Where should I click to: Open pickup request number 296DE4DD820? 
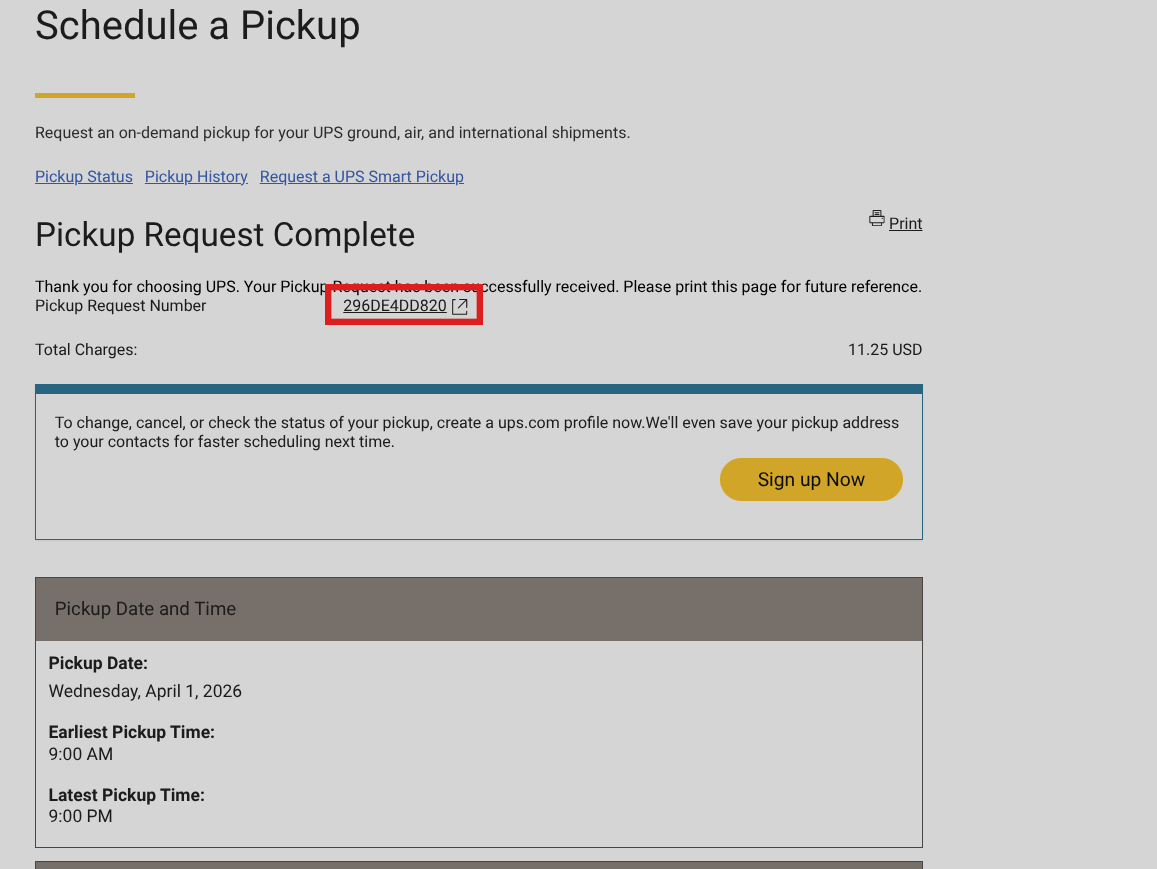(x=394, y=306)
